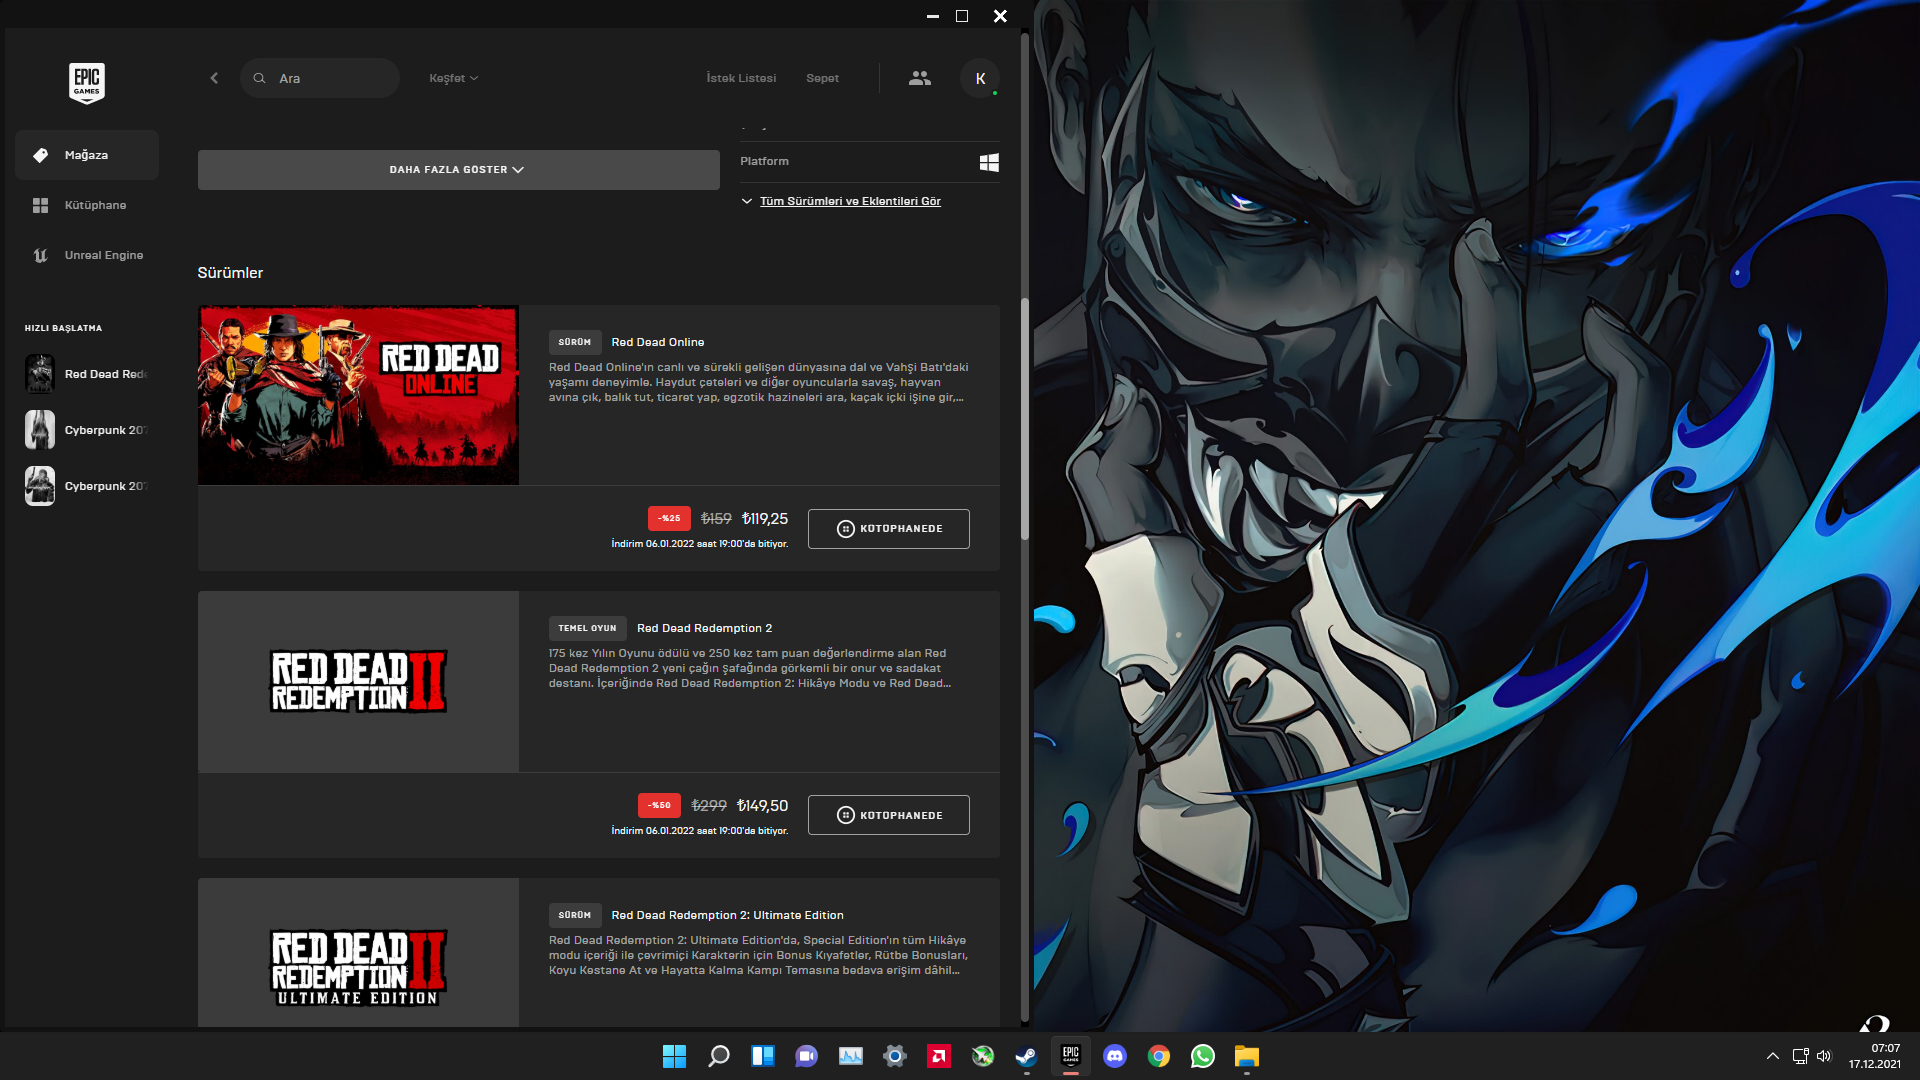The width and height of the screenshot is (1920, 1080).
Task: Click the Epic Games logo
Action: coord(87,82)
